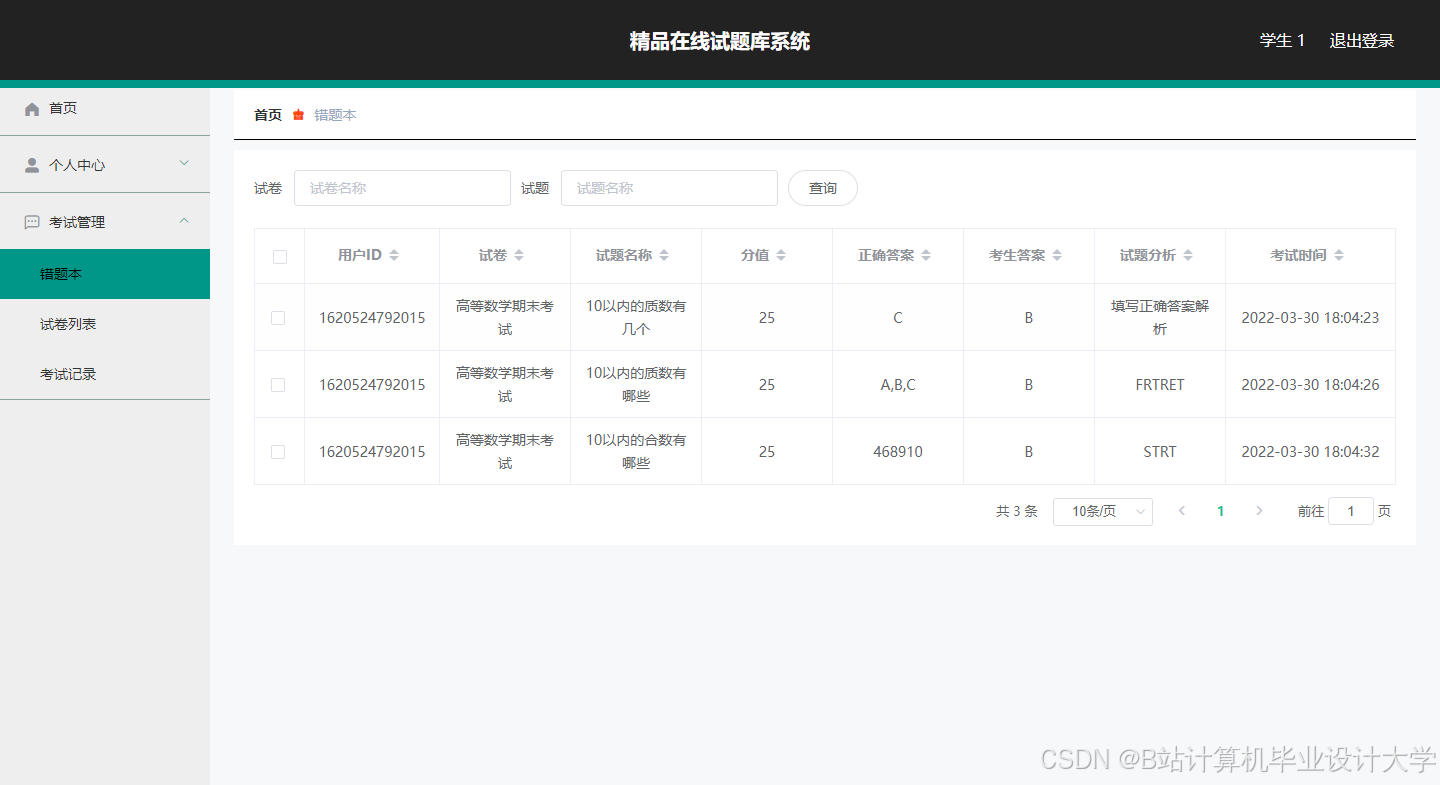The width and height of the screenshot is (1440, 785).
Task: Go to previous page arrow
Action: [1182, 511]
